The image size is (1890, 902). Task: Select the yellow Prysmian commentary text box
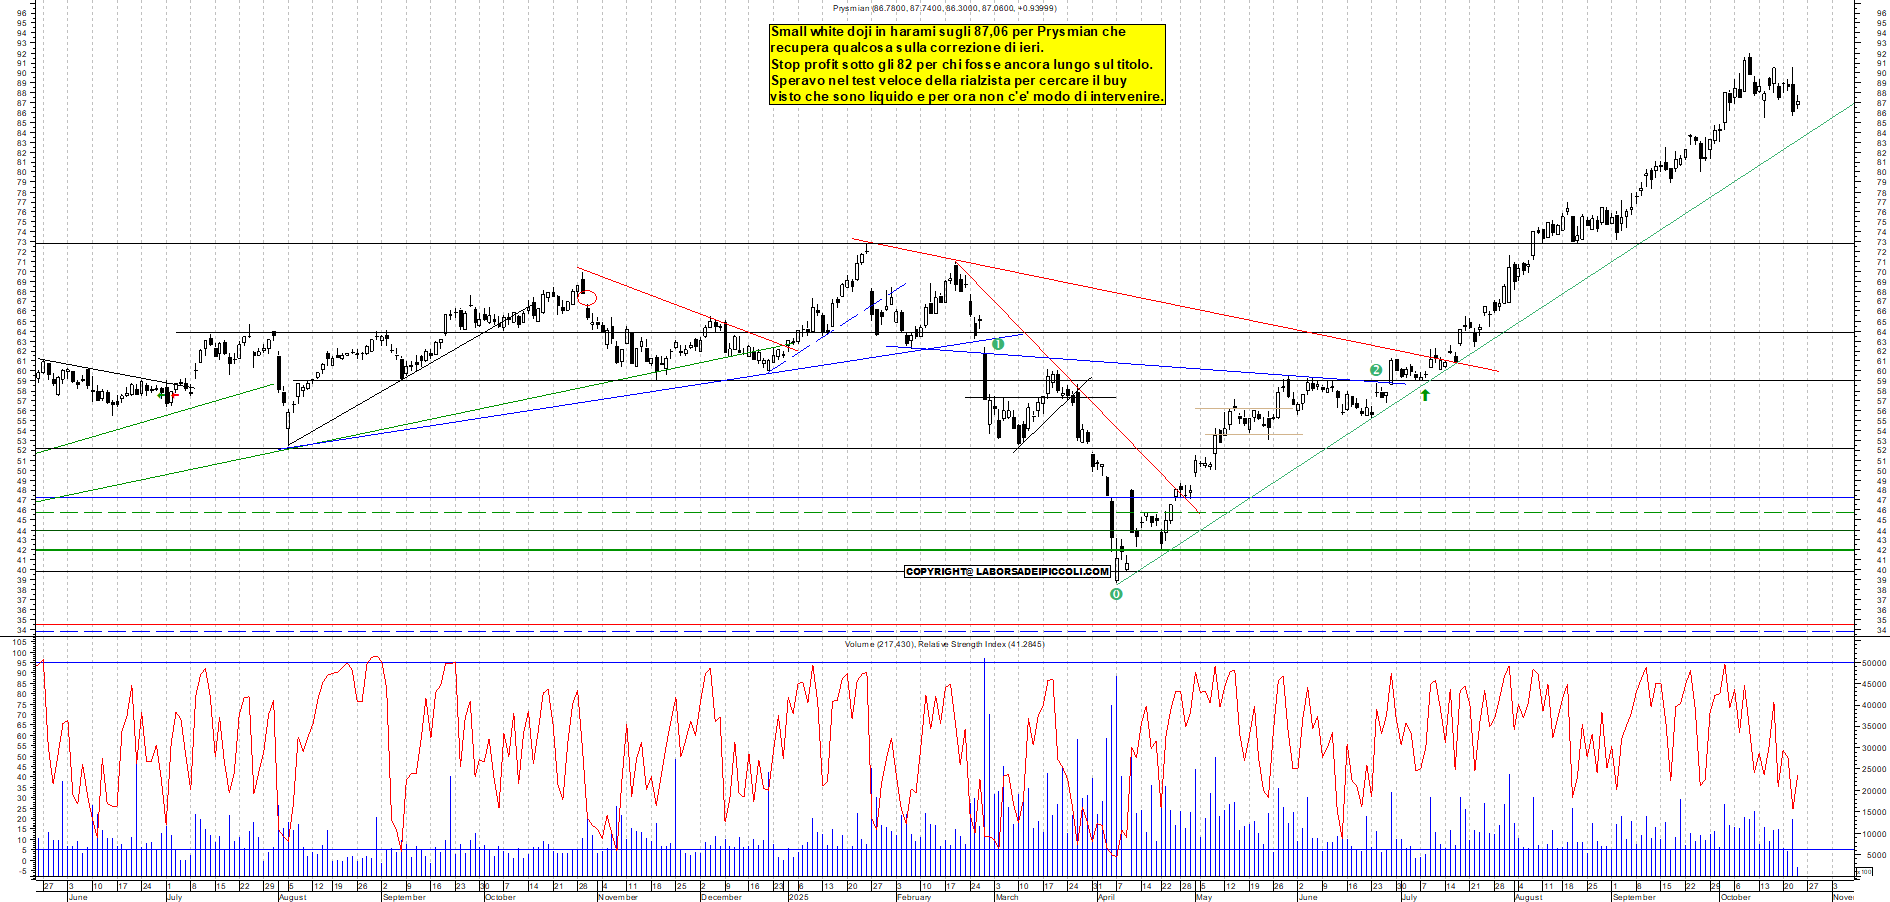pyautogui.click(x=967, y=64)
